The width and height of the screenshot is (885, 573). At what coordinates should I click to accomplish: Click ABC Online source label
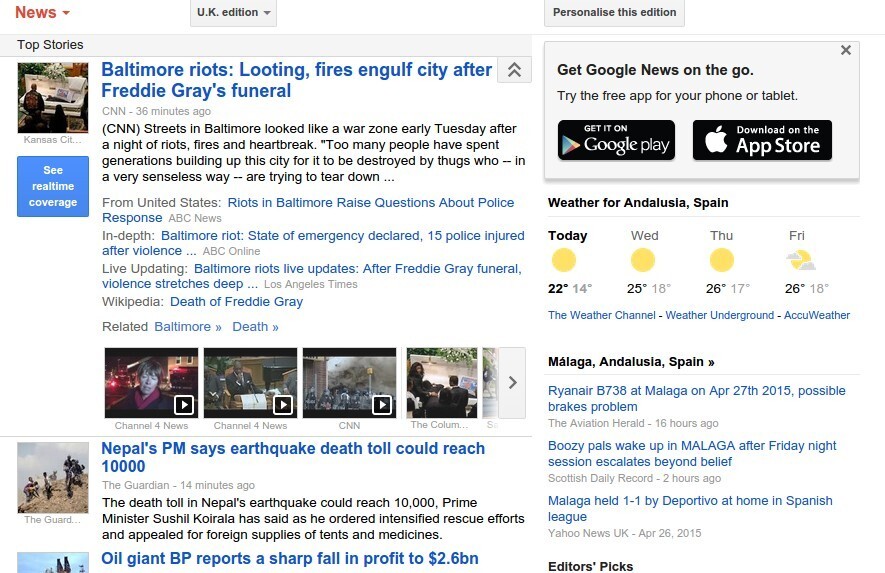coord(231,251)
